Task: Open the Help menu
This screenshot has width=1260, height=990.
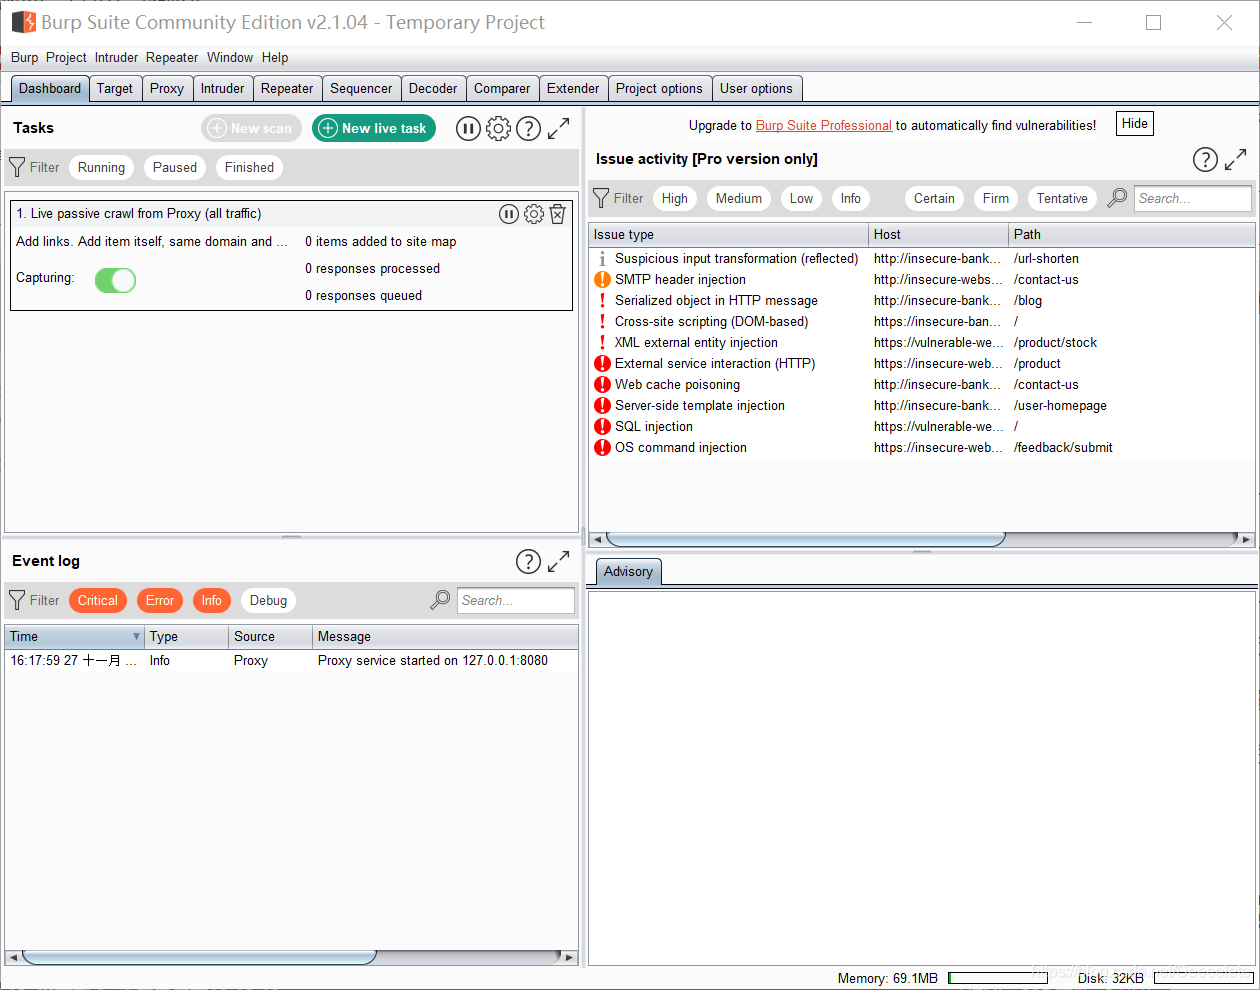Action: pos(275,57)
